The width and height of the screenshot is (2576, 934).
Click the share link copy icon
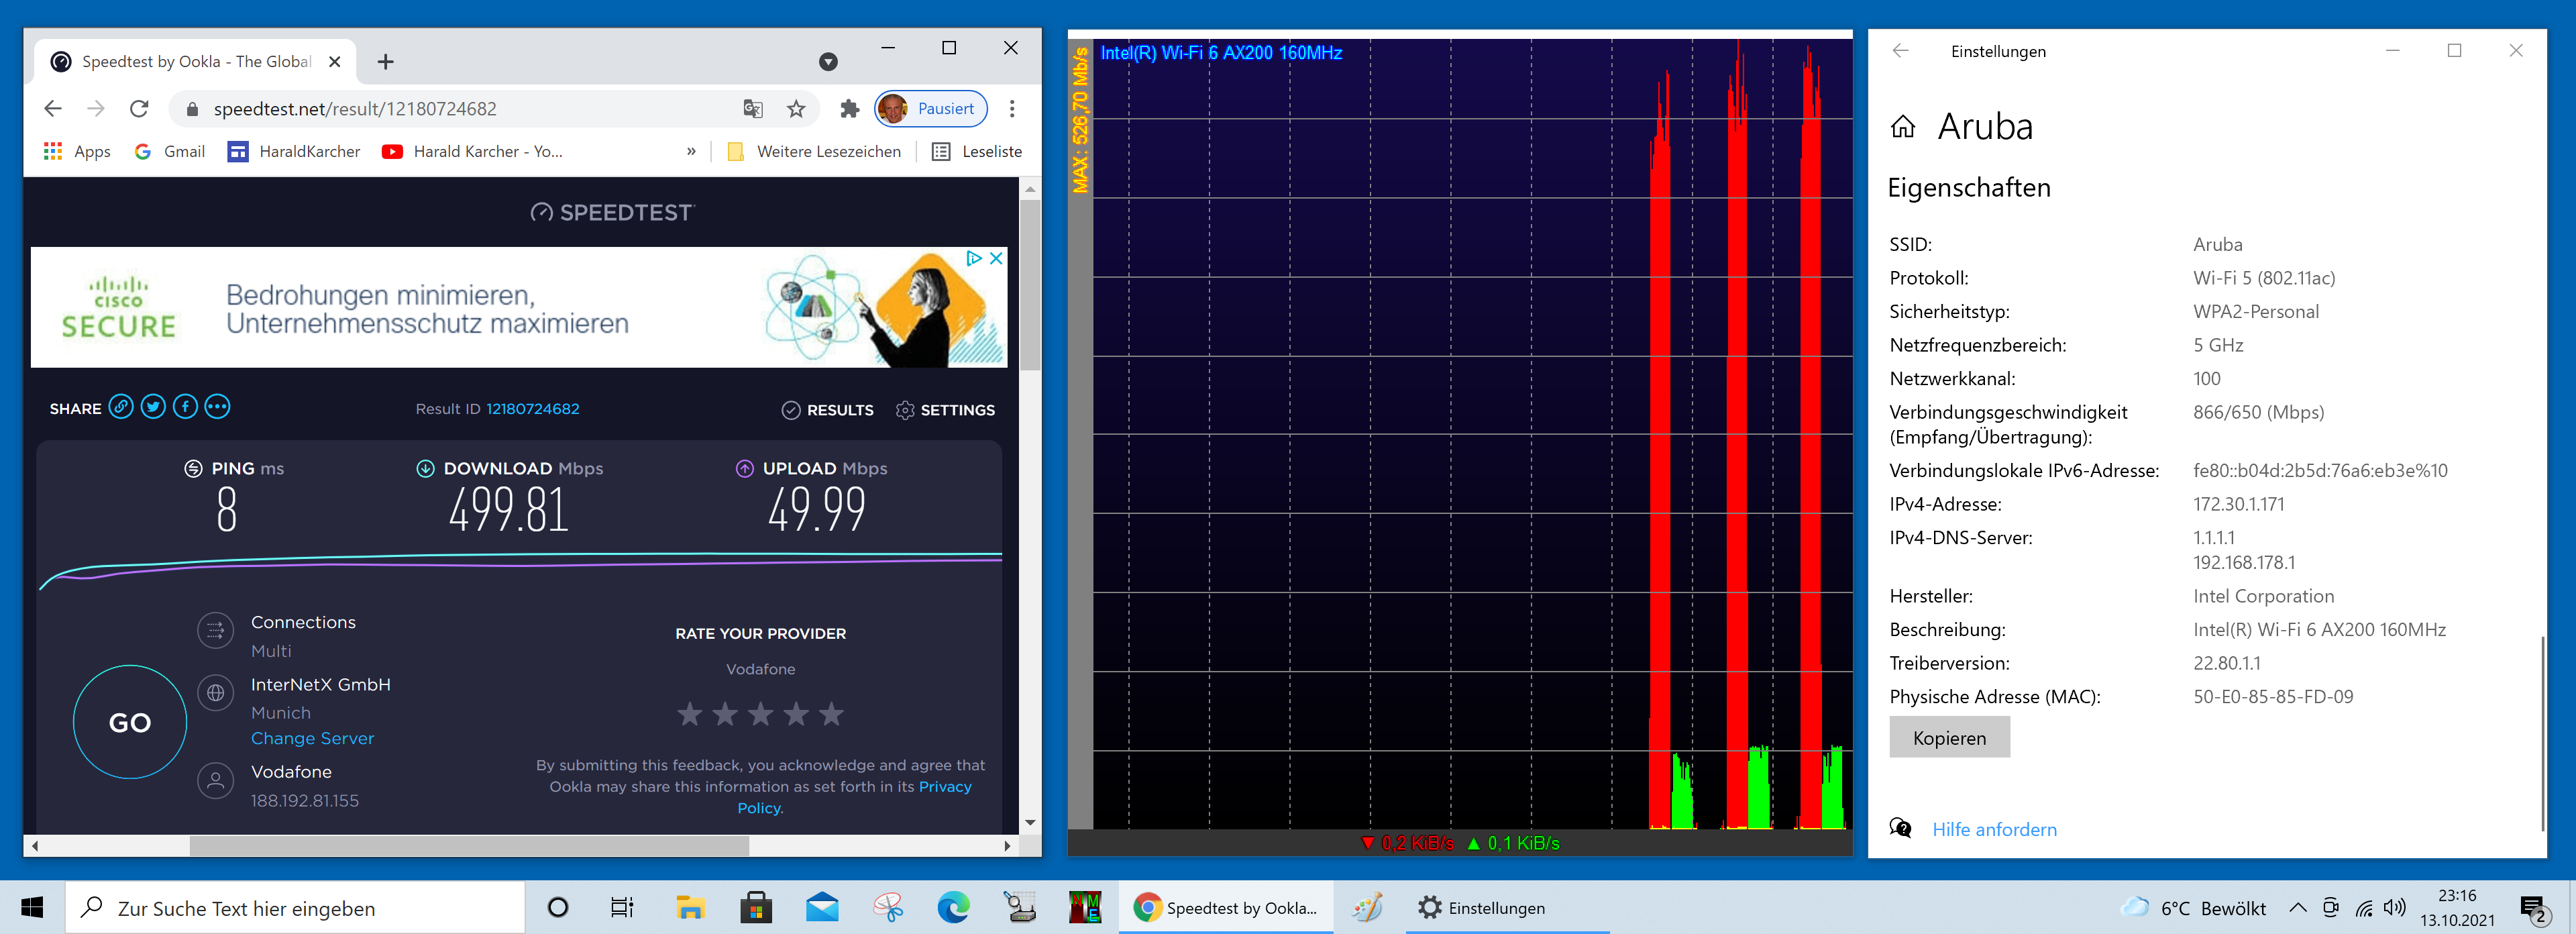click(121, 407)
